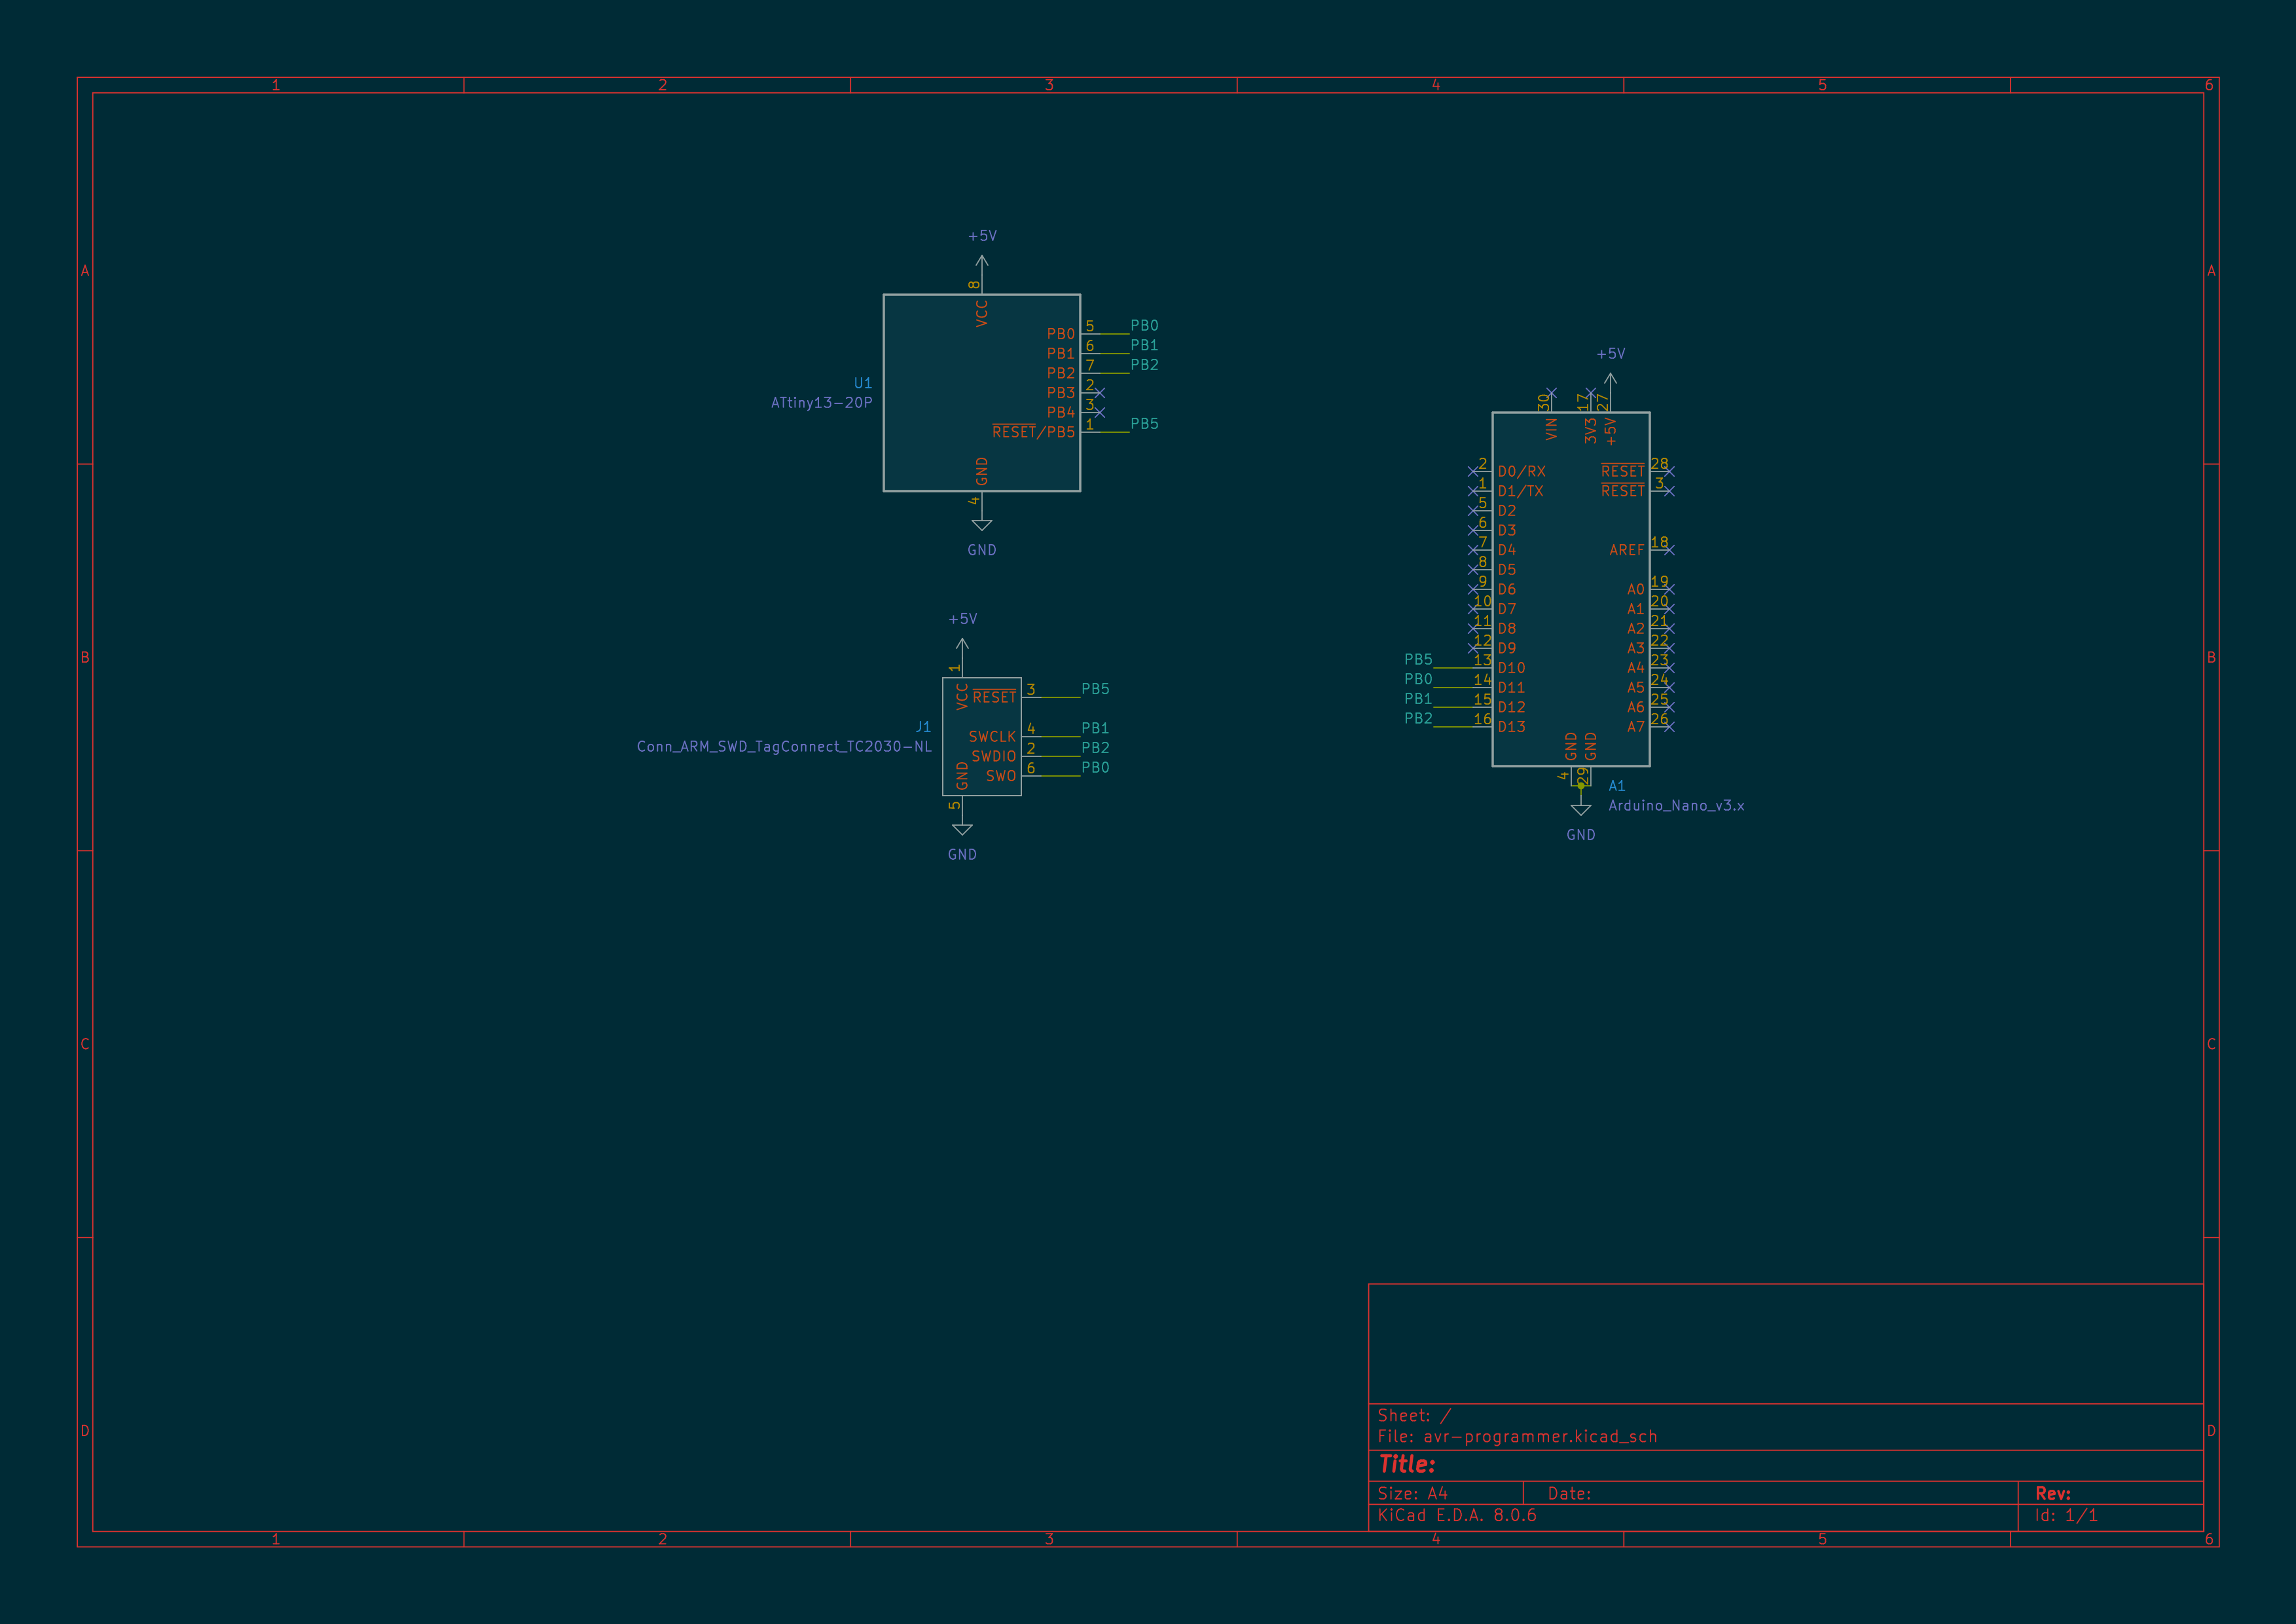Select the Conn_ARM_SWD_TagConnect_TC2030-NL value text
This screenshot has height=1624, width=2296.
click(x=784, y=747)
